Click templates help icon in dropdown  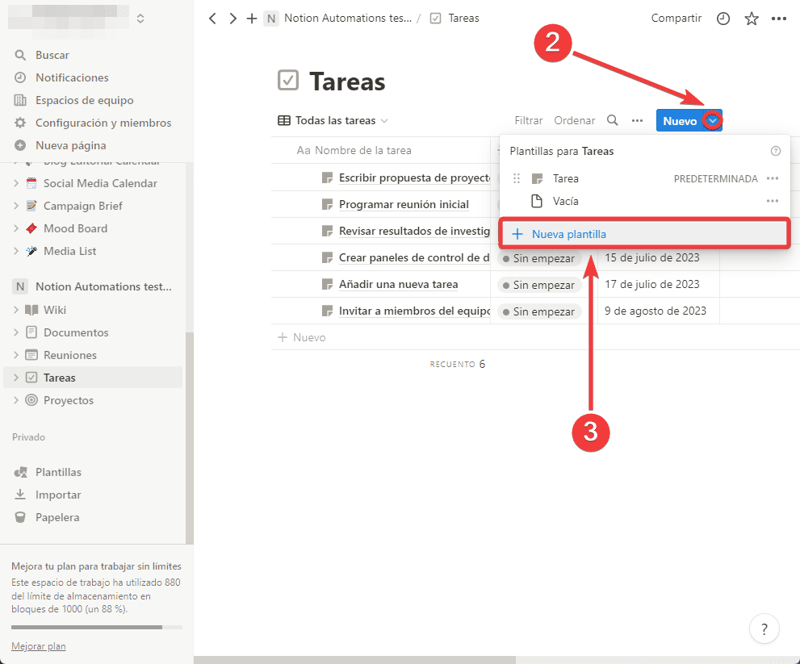(776, 151)
